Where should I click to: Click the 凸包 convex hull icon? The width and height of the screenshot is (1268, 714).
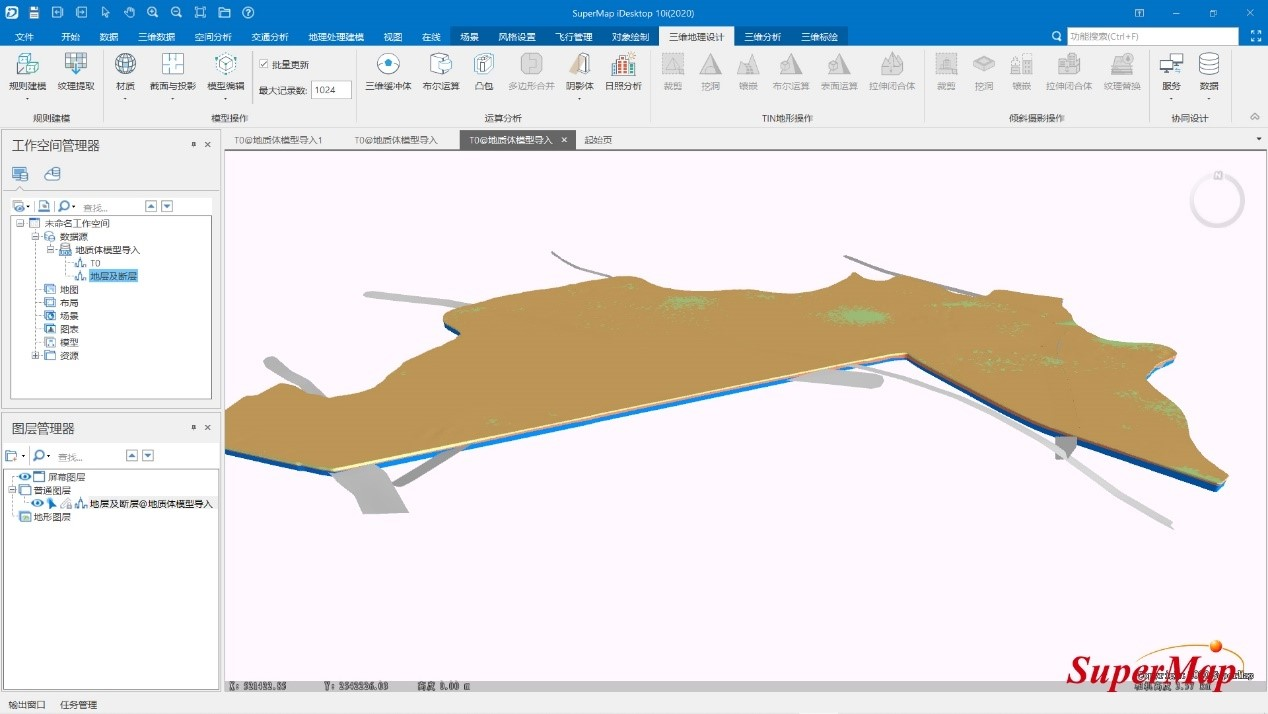[484, 66]
